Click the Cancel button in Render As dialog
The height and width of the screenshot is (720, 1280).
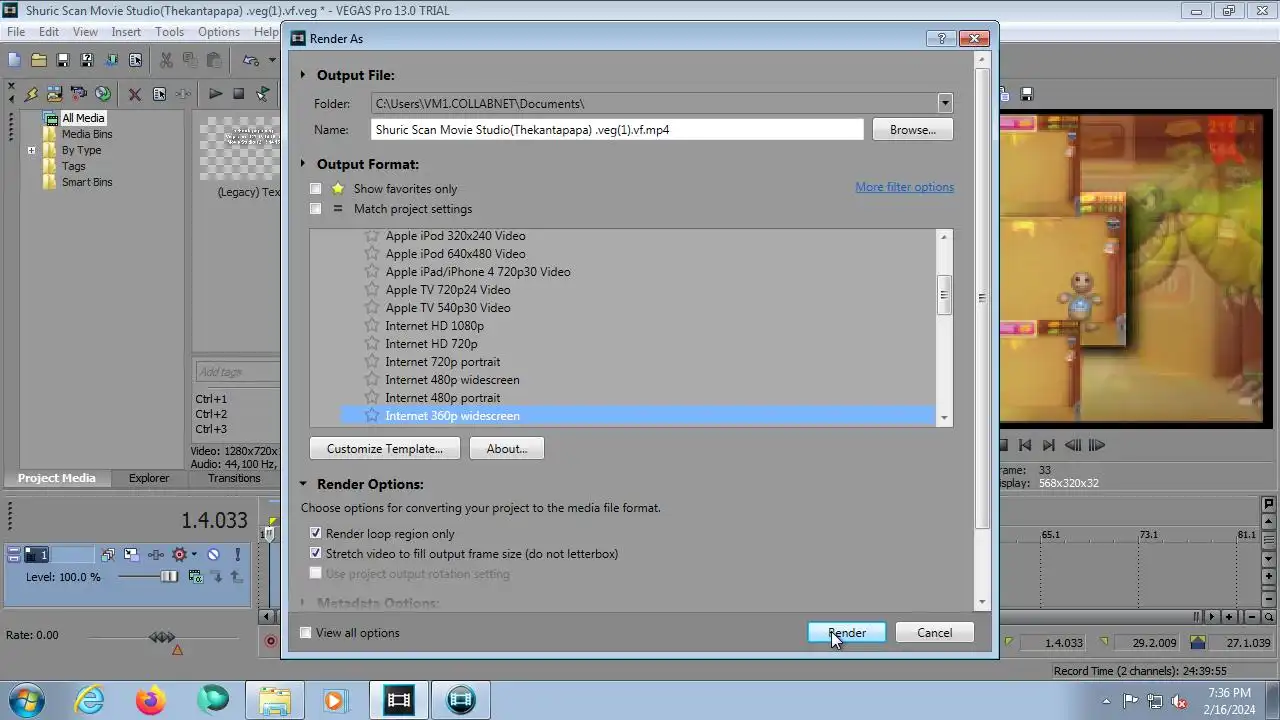[x=935, y=633]
